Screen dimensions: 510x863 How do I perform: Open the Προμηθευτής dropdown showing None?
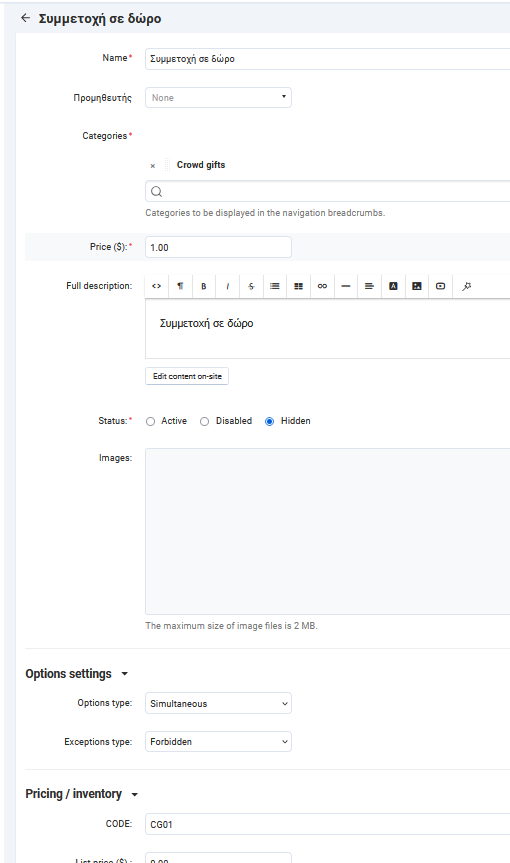click(x=218, y=97)
